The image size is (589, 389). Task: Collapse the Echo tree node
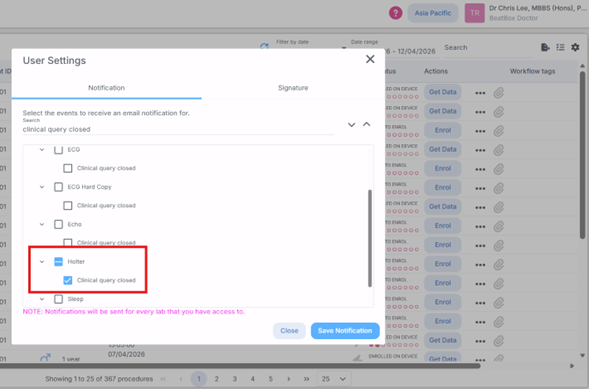[x=42, y=224]
